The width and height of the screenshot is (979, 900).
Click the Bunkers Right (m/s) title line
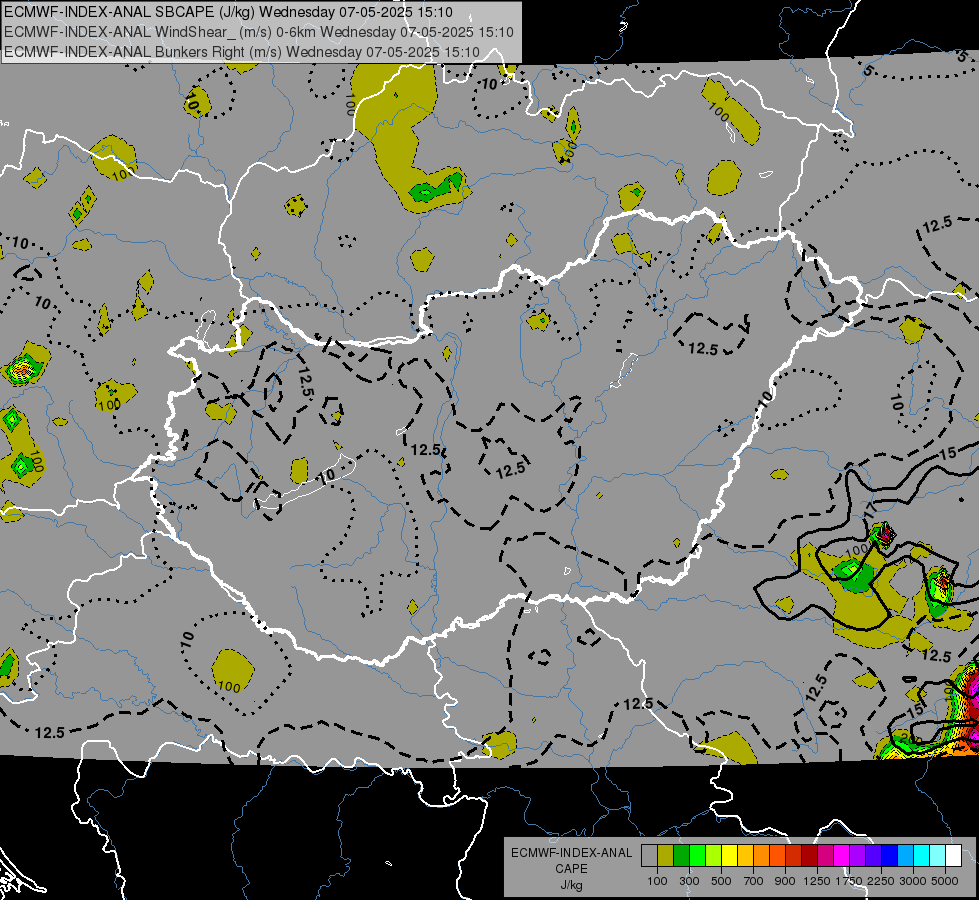(x=242, y=52)
